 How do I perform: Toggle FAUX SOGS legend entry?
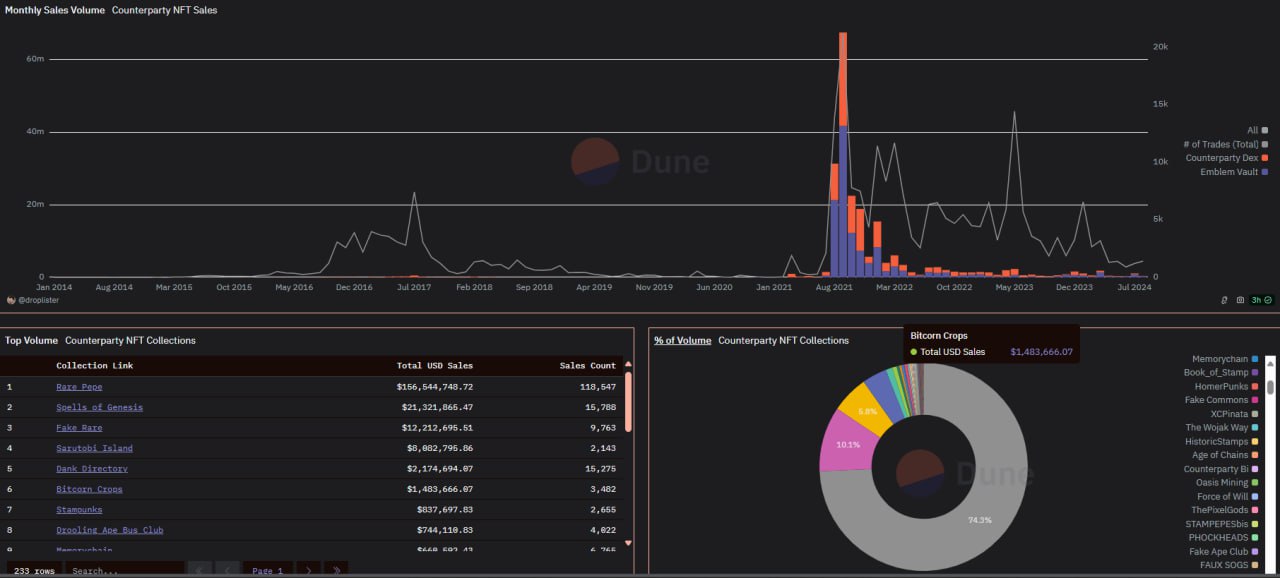(x=1228, y=566)
